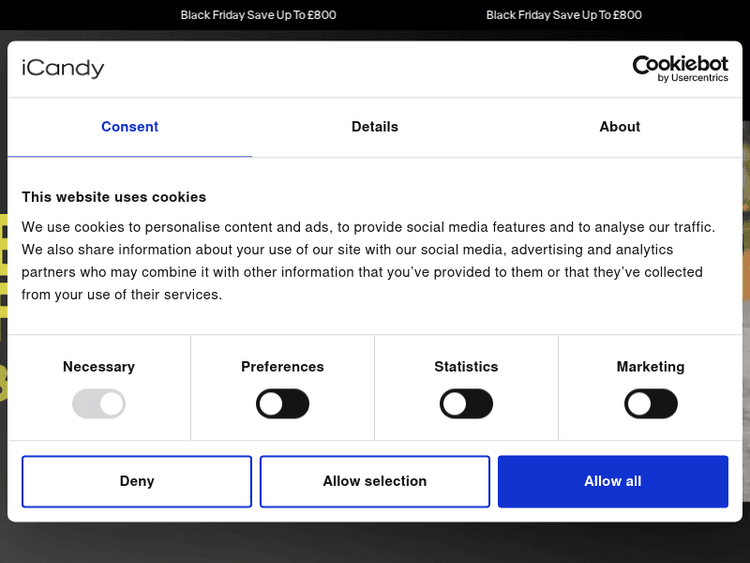This screenshot has height=563, width=750.
Task: Turn on the Statistics cookies toggle
Action: 466,404
